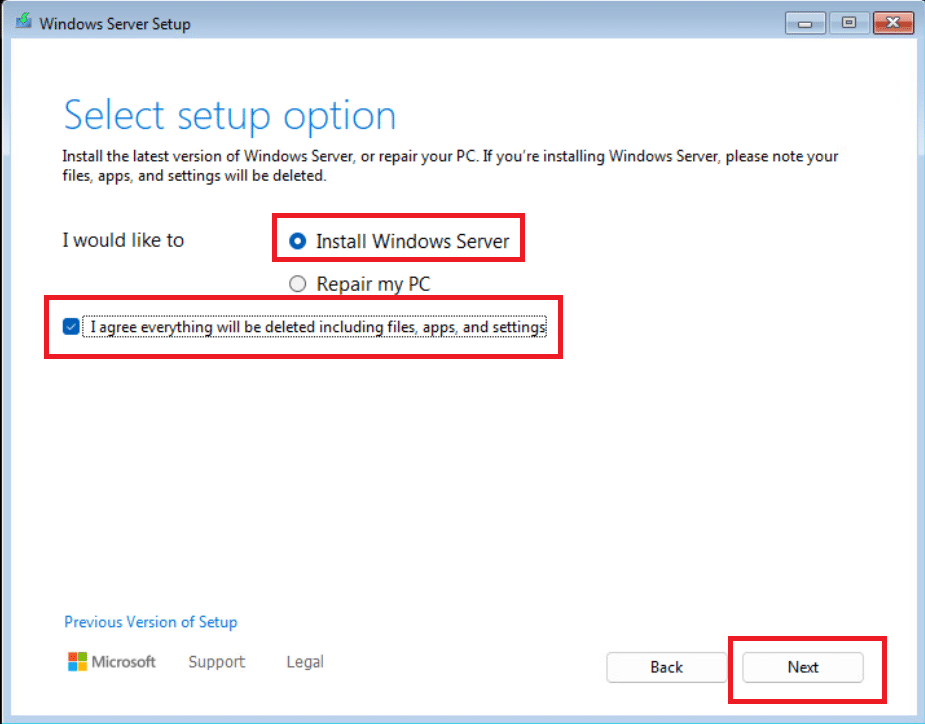The height and width of the screenshot is (724, 925).
Task: Click the Windows Server Setup title bar icon
Action: pos(22,23)
